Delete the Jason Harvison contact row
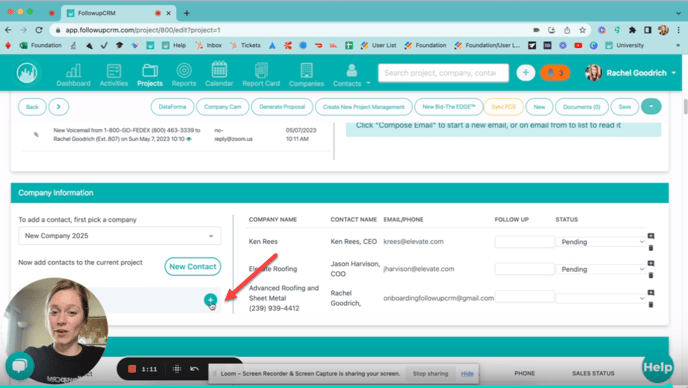 click(651, 275)
